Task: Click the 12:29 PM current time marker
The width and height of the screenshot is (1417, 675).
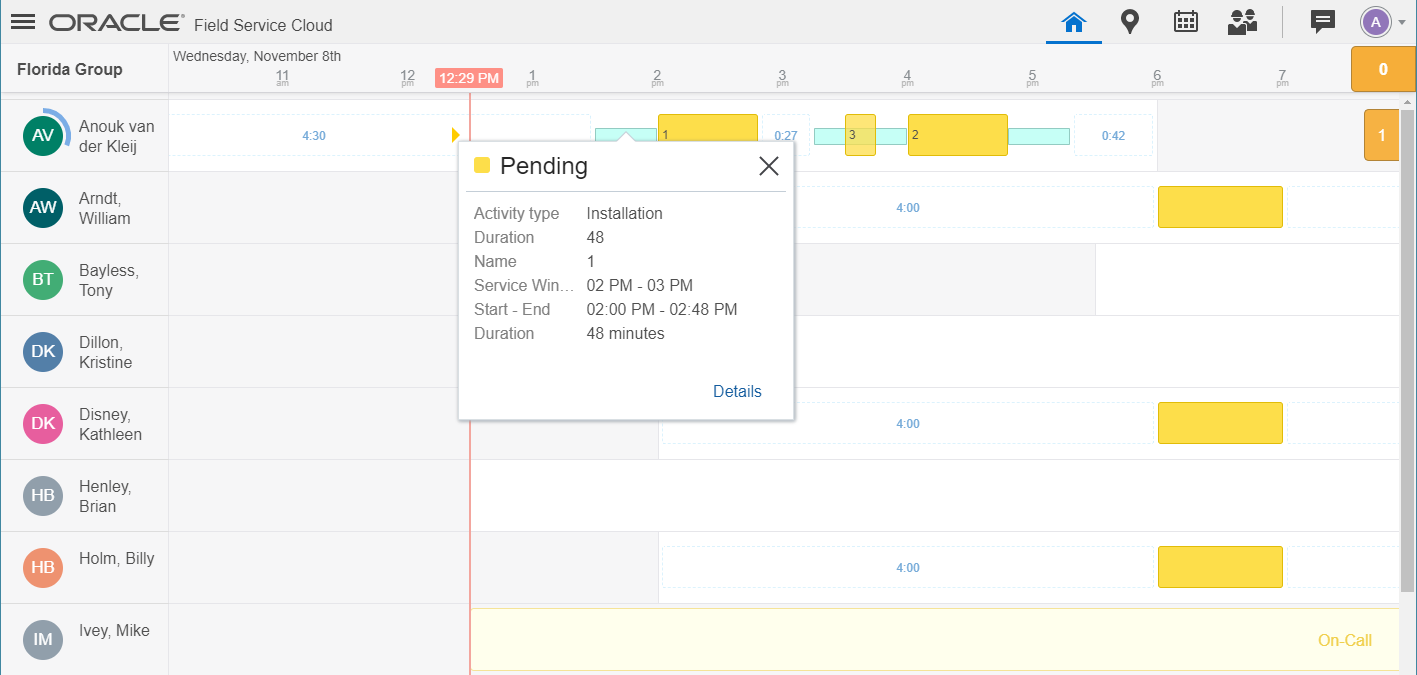Action: click(x=469, y=78)
